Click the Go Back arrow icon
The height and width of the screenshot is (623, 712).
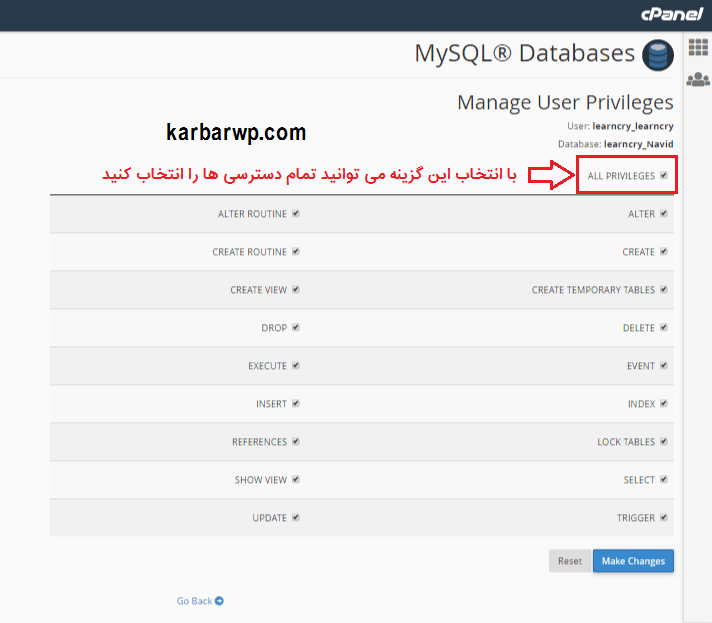[219, 601]
